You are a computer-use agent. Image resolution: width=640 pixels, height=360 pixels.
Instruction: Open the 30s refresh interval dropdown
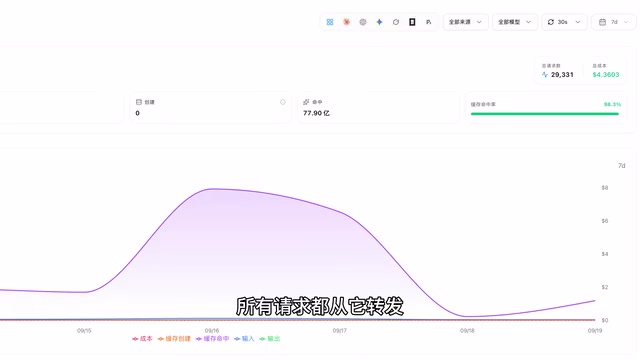[x=564, y=22]
